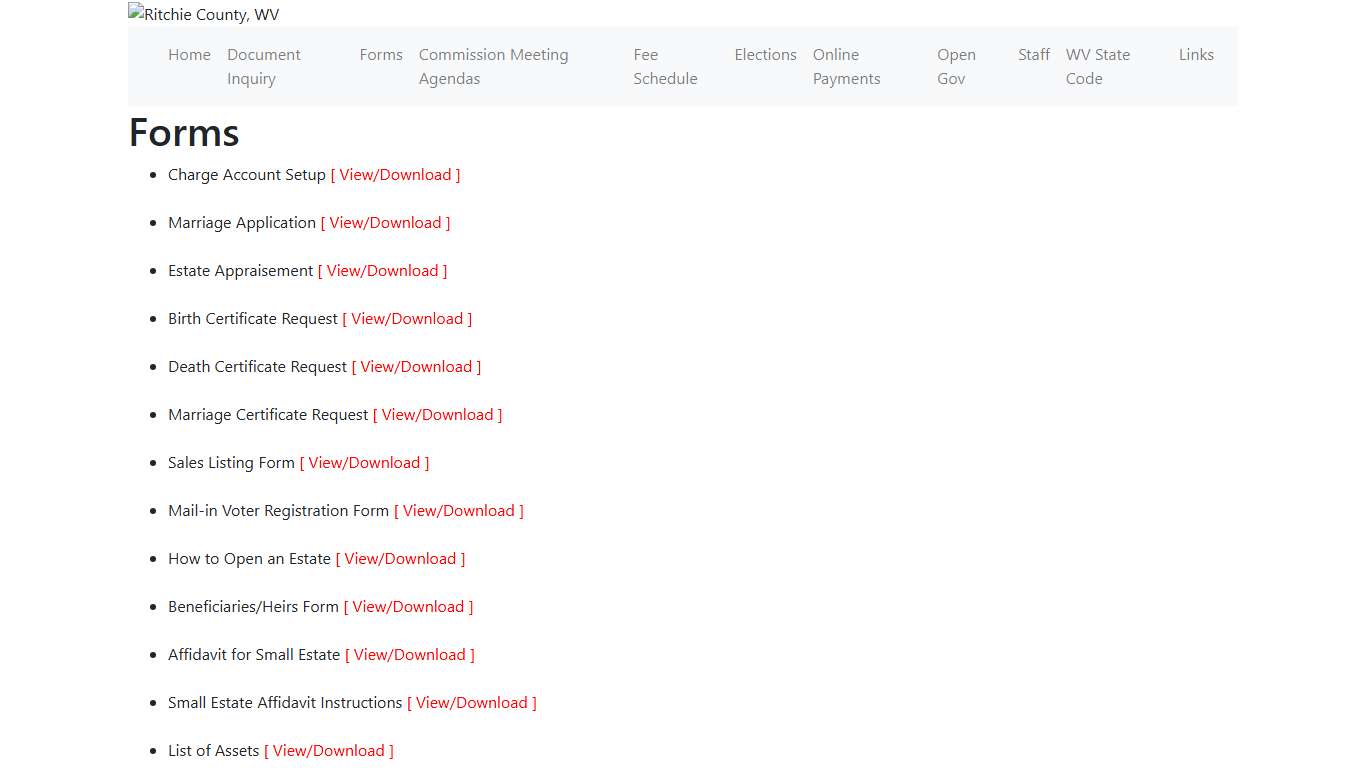Open the Fee Schedule page
Viewport: 1366px width, 768px height.
click(665, 66)
